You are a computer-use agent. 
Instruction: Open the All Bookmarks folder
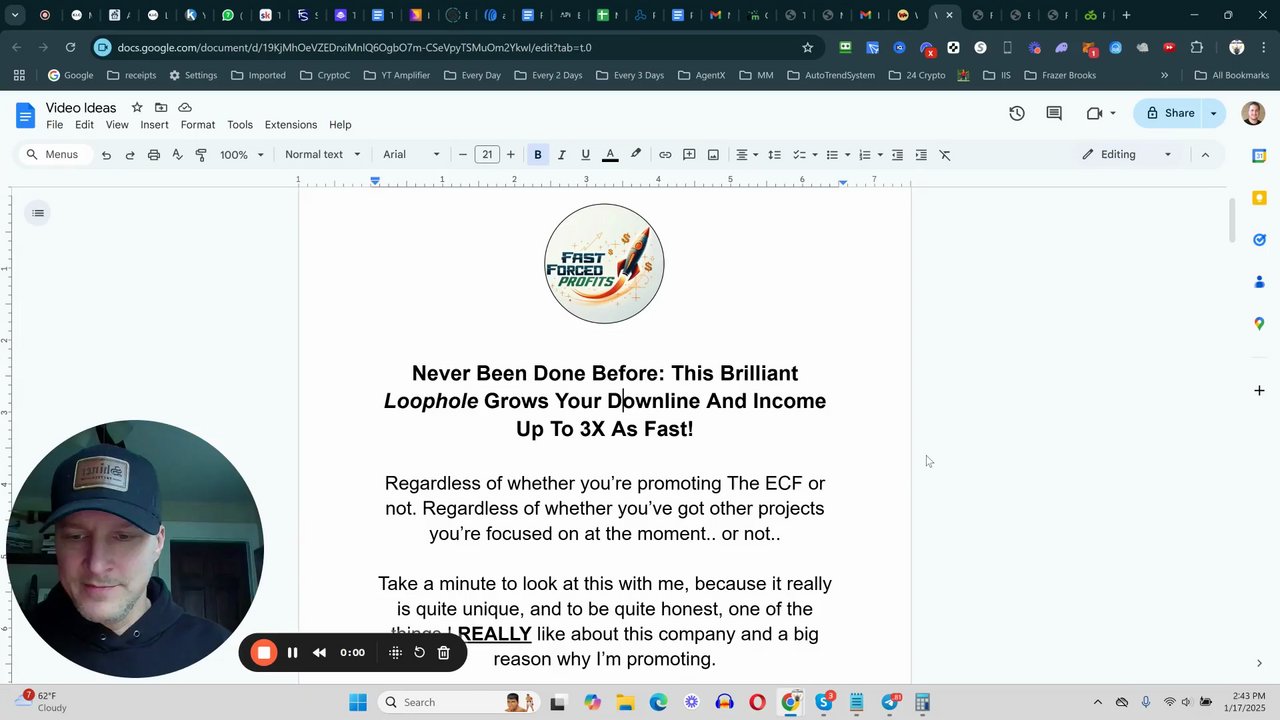tap(1231, 75)
